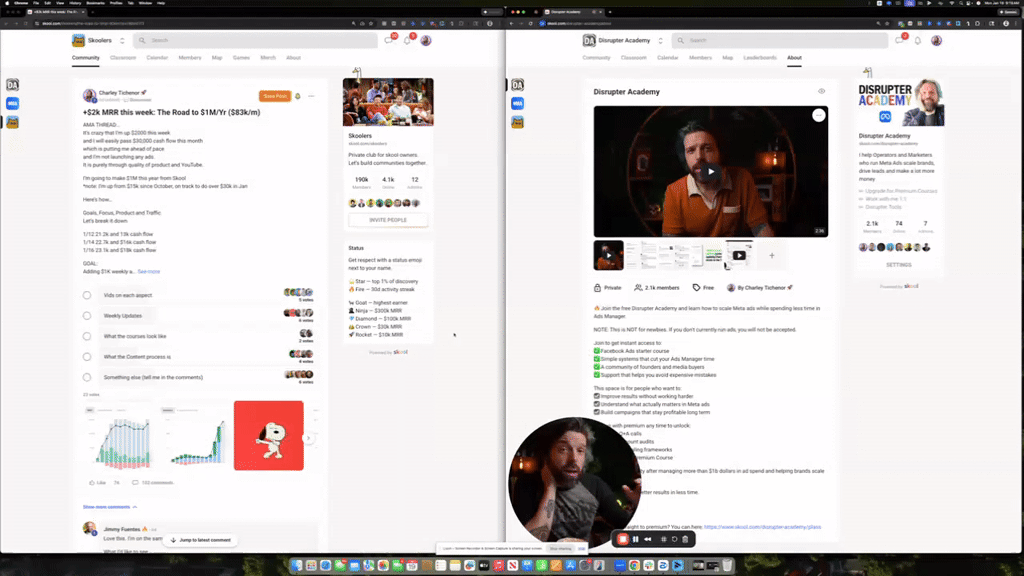
Task: Select first video thumbnail below player
Action: pos(608,255)
